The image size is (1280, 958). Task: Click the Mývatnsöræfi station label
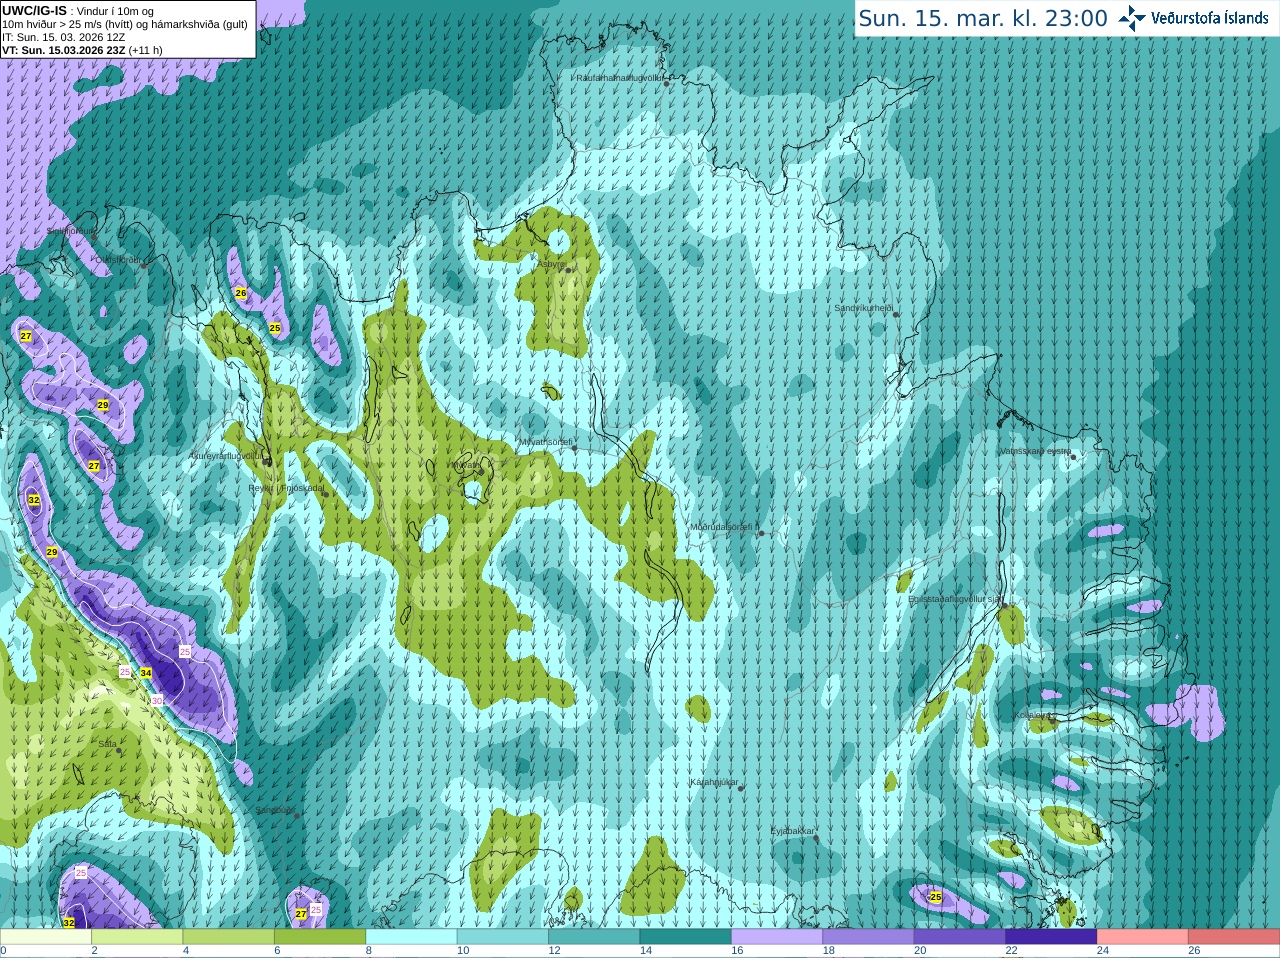point(545,441)
